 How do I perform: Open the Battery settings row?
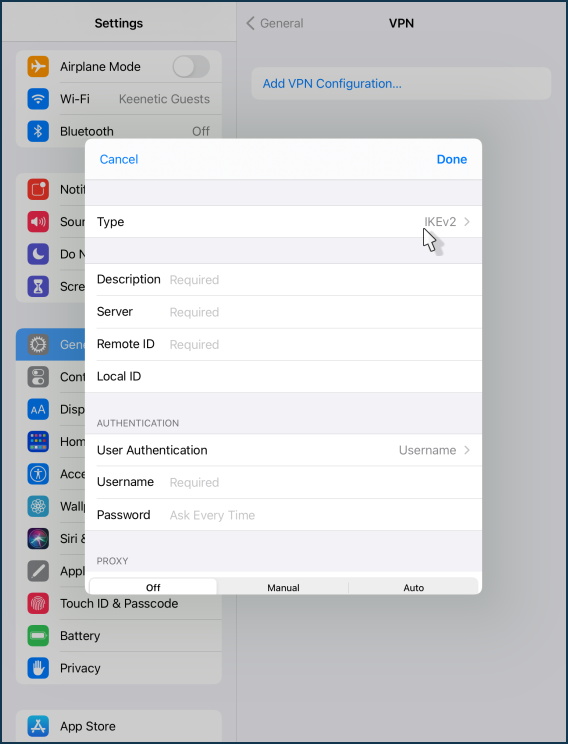pyautogui.click(x=119, y=635)
